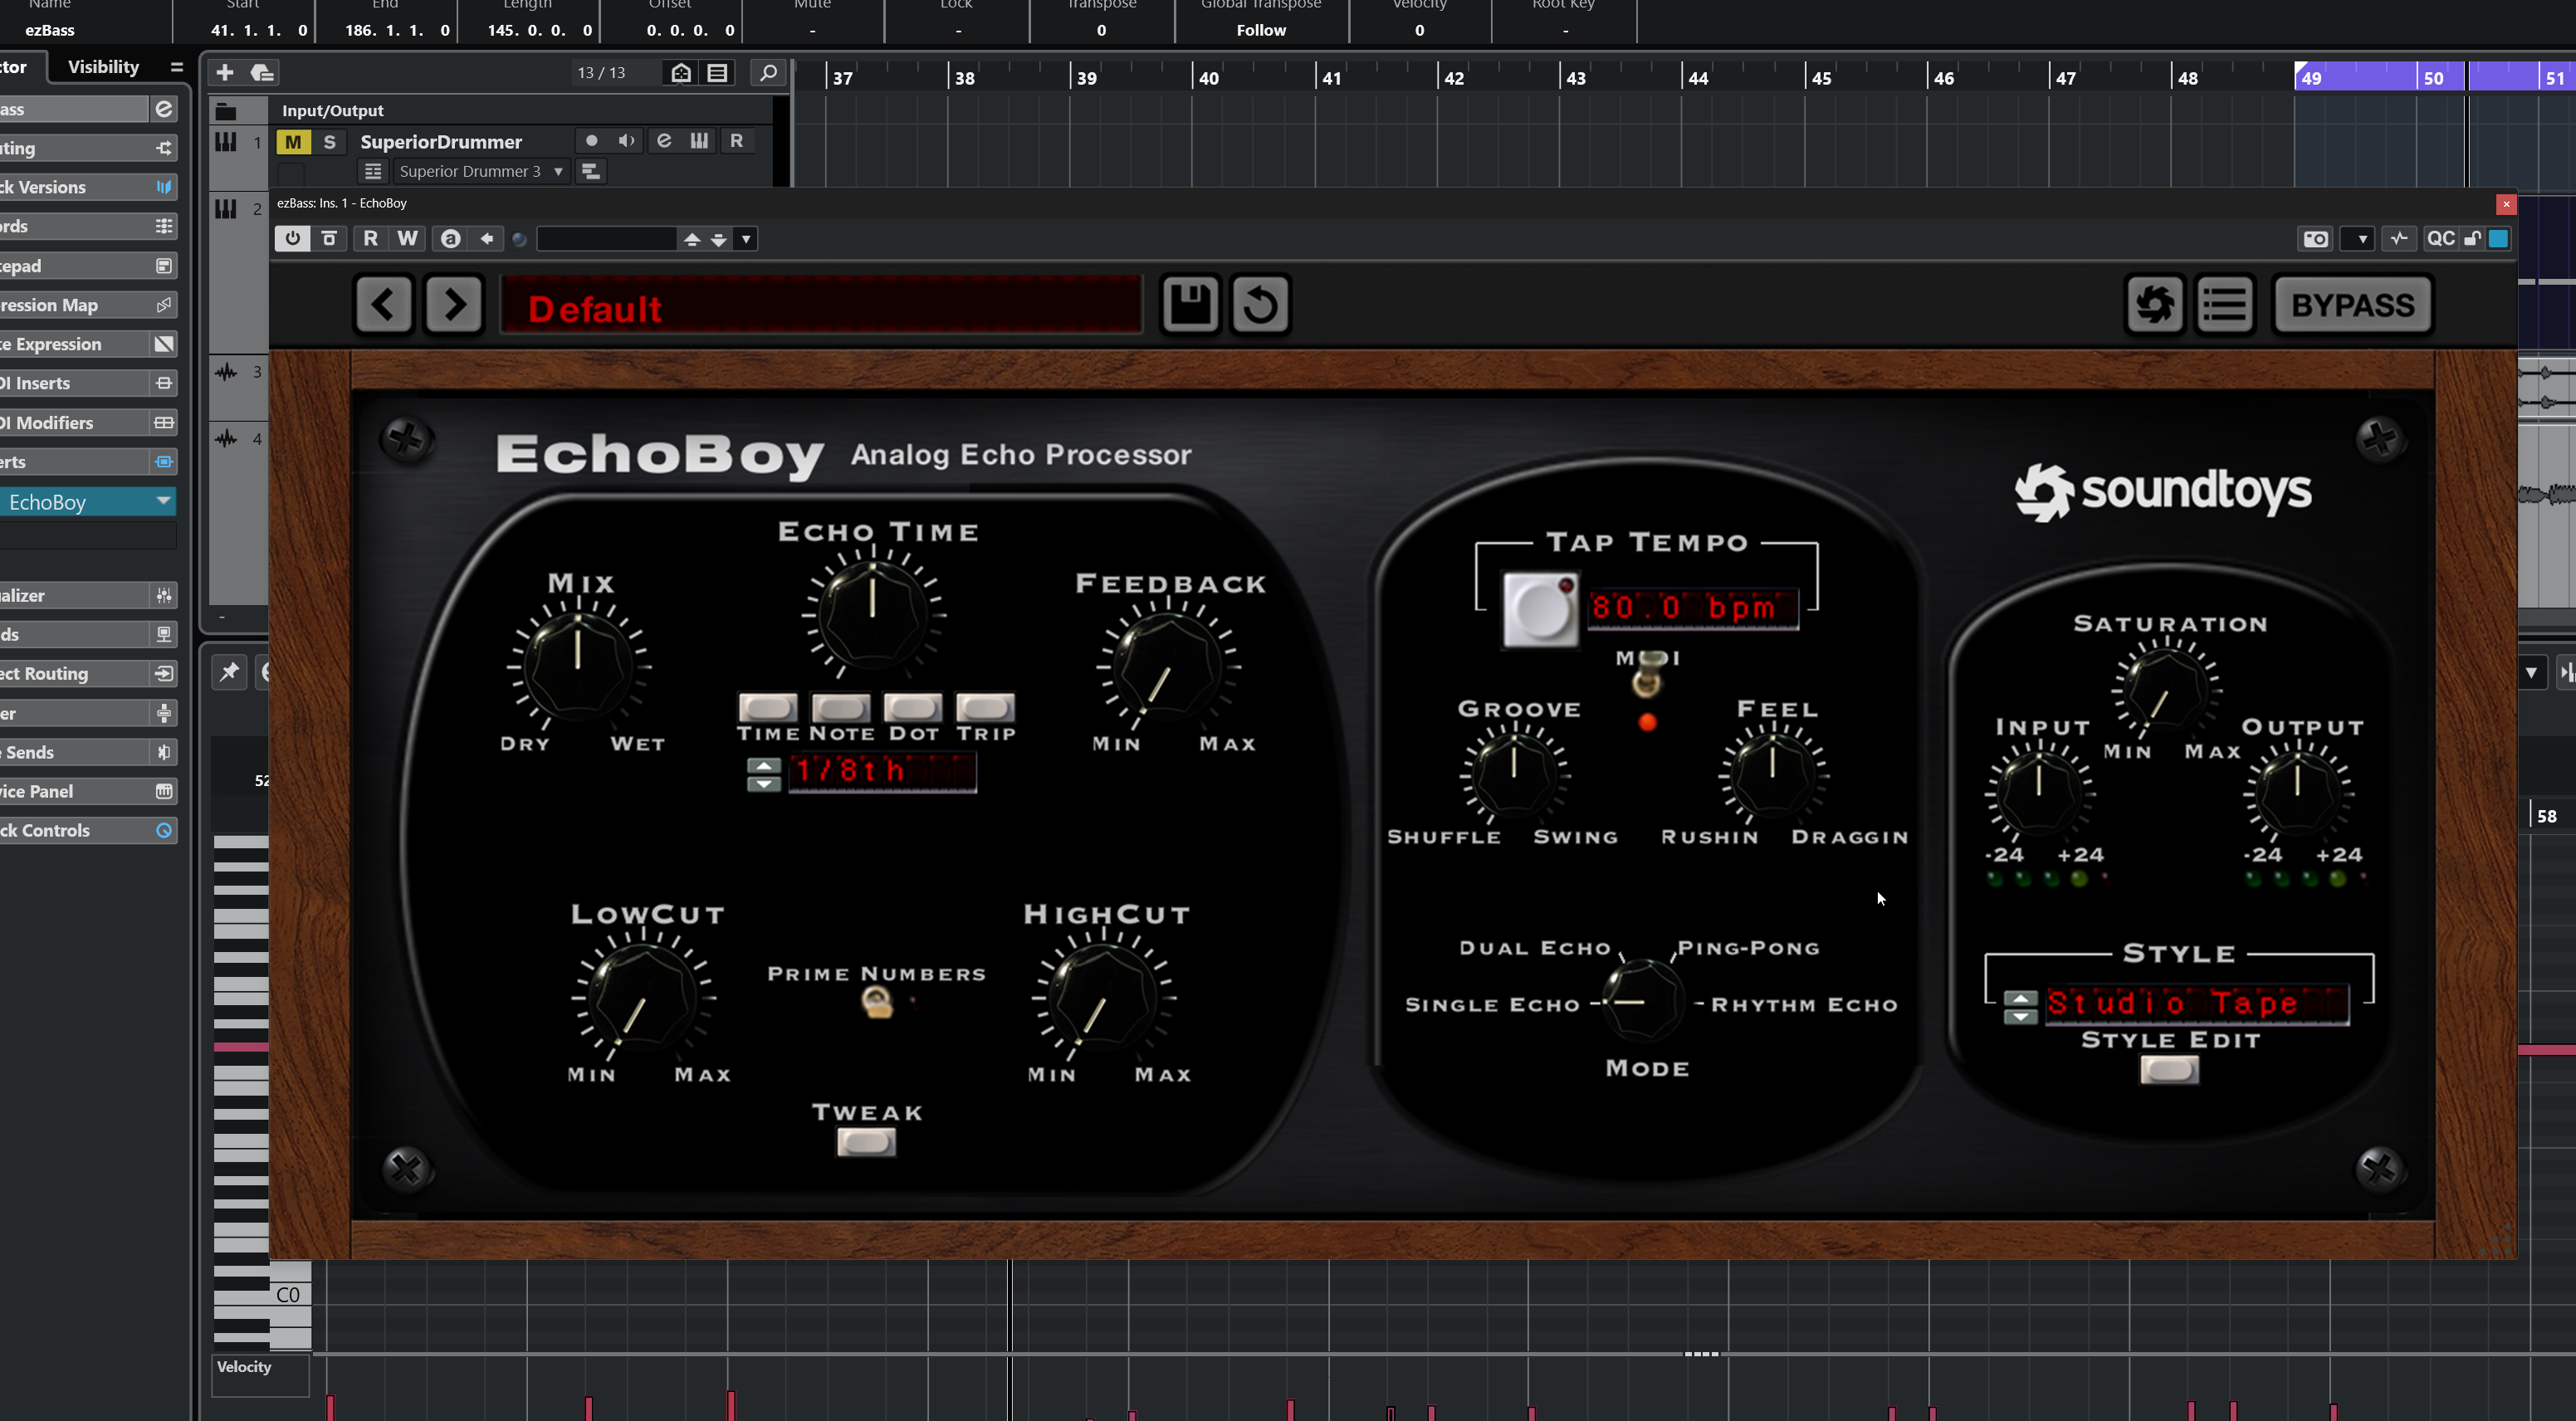Solo the SuperiorDrummer track
The width and height of the screenshot is (2576, 1421).
(329, 142)
